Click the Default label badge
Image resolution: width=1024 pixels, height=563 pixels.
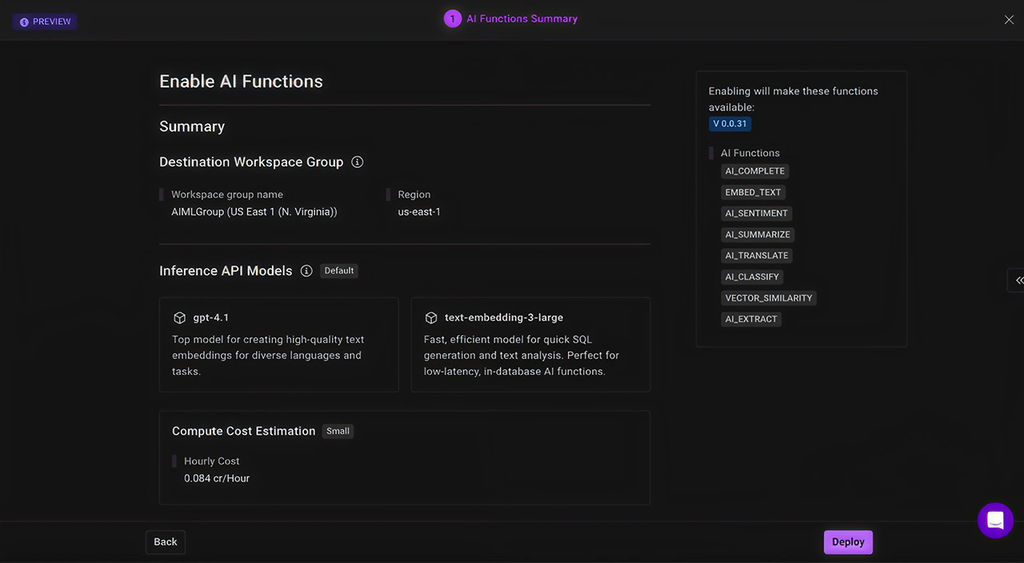tap(339, 271)
